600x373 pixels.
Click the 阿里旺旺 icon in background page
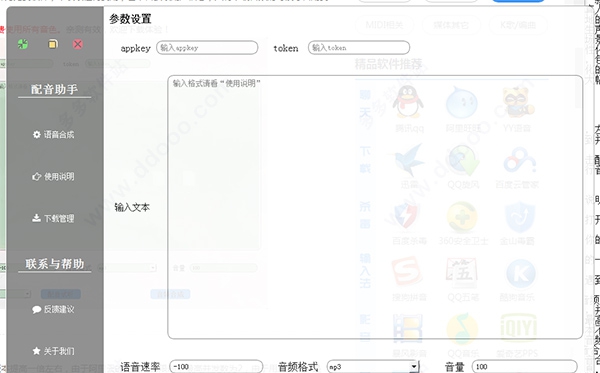pyautogui.click(x=462, y=103)
